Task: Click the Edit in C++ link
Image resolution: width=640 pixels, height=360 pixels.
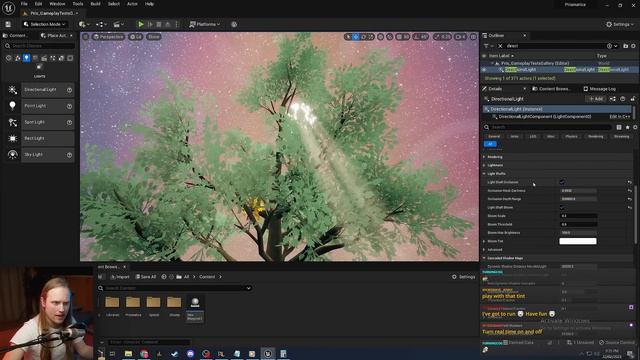Action: point(619,117)
